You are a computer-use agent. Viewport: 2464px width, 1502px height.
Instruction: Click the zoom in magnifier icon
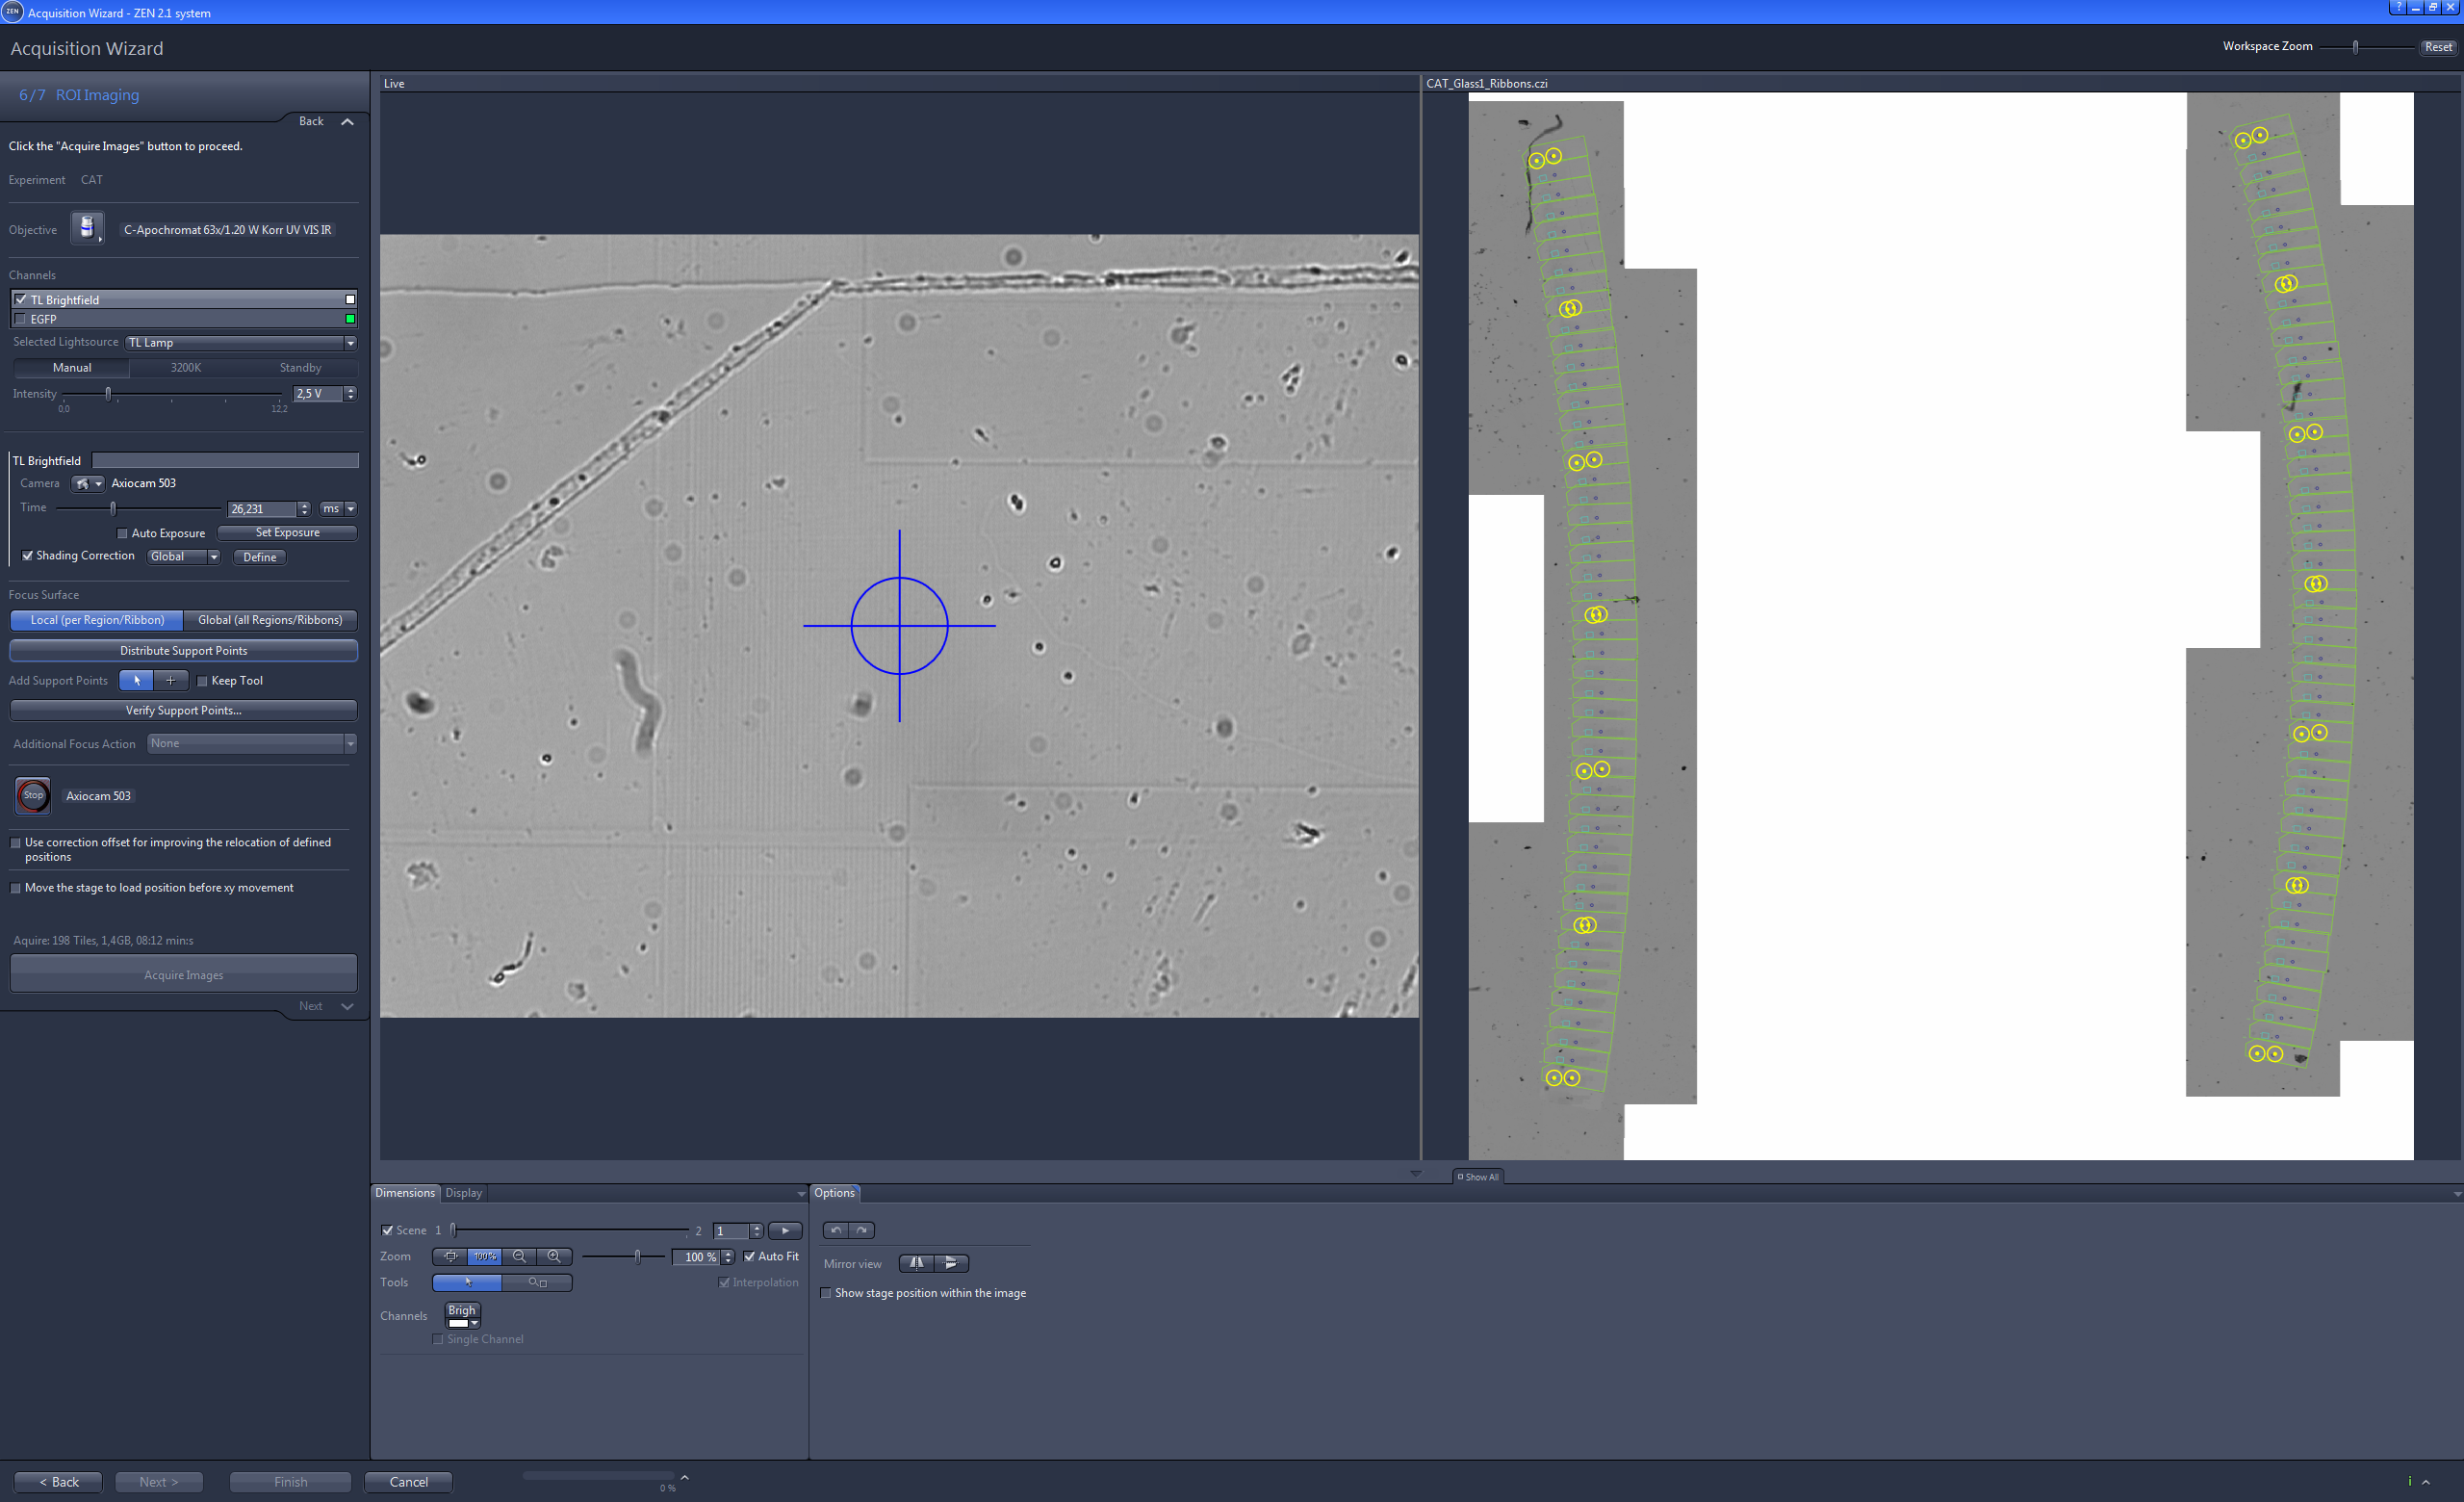pyautogui.click(x=554, y=1257)
